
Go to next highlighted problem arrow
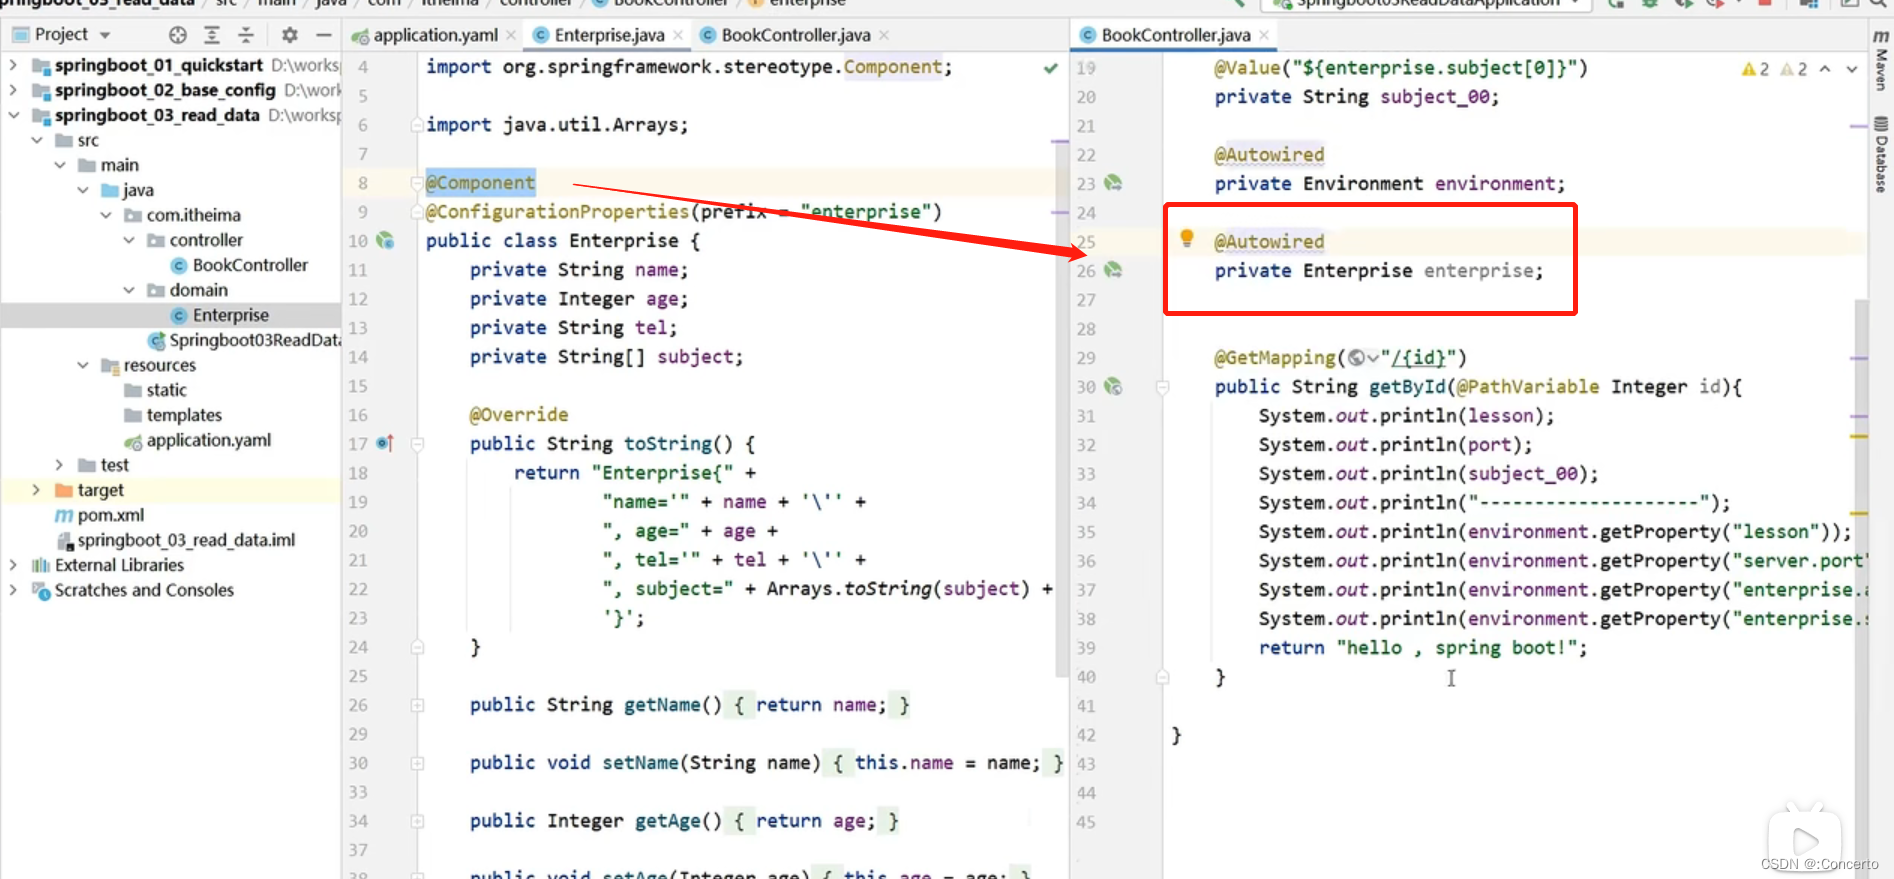click(x=1852, y=69)
